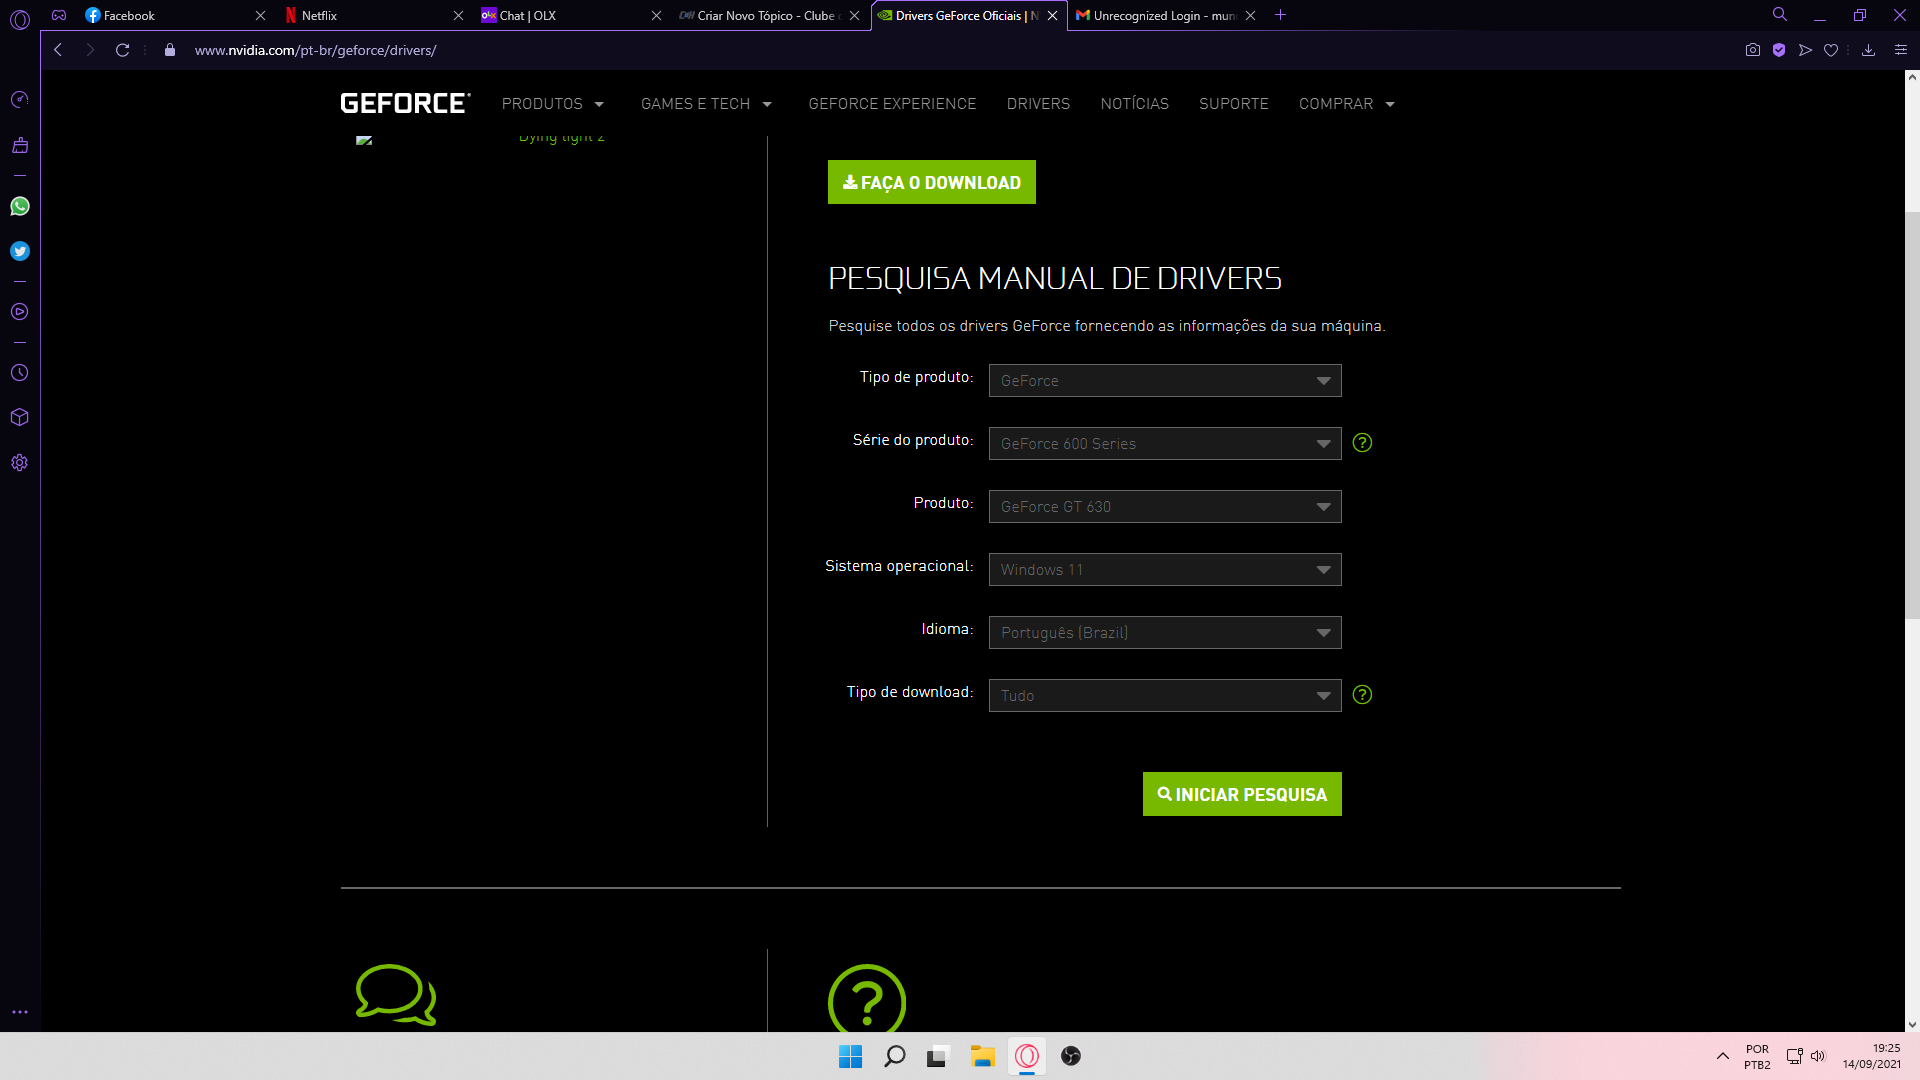Go back to previous page
Viewport: 1920px width, 1080px height.
coord(58,50)
